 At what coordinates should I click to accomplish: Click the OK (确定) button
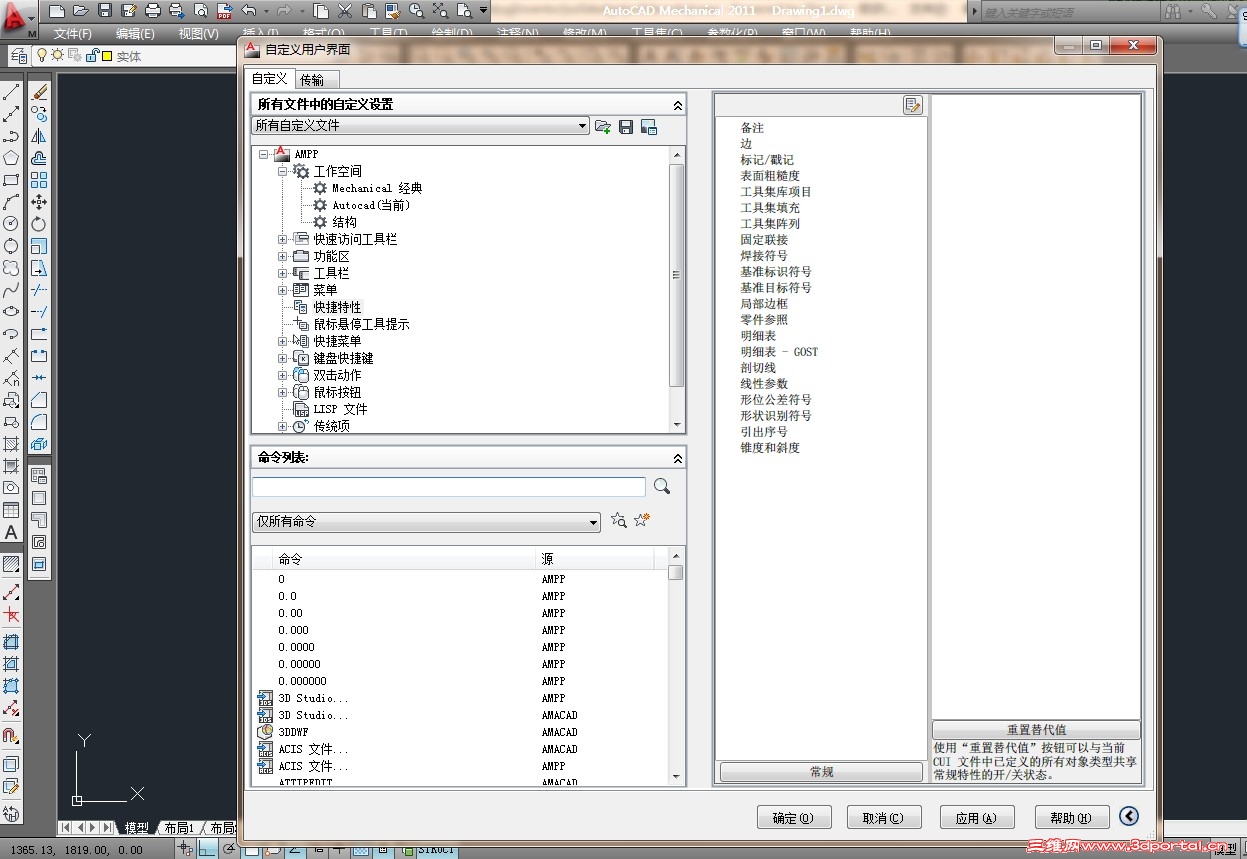pyautogui.click(x=794, y=817)
